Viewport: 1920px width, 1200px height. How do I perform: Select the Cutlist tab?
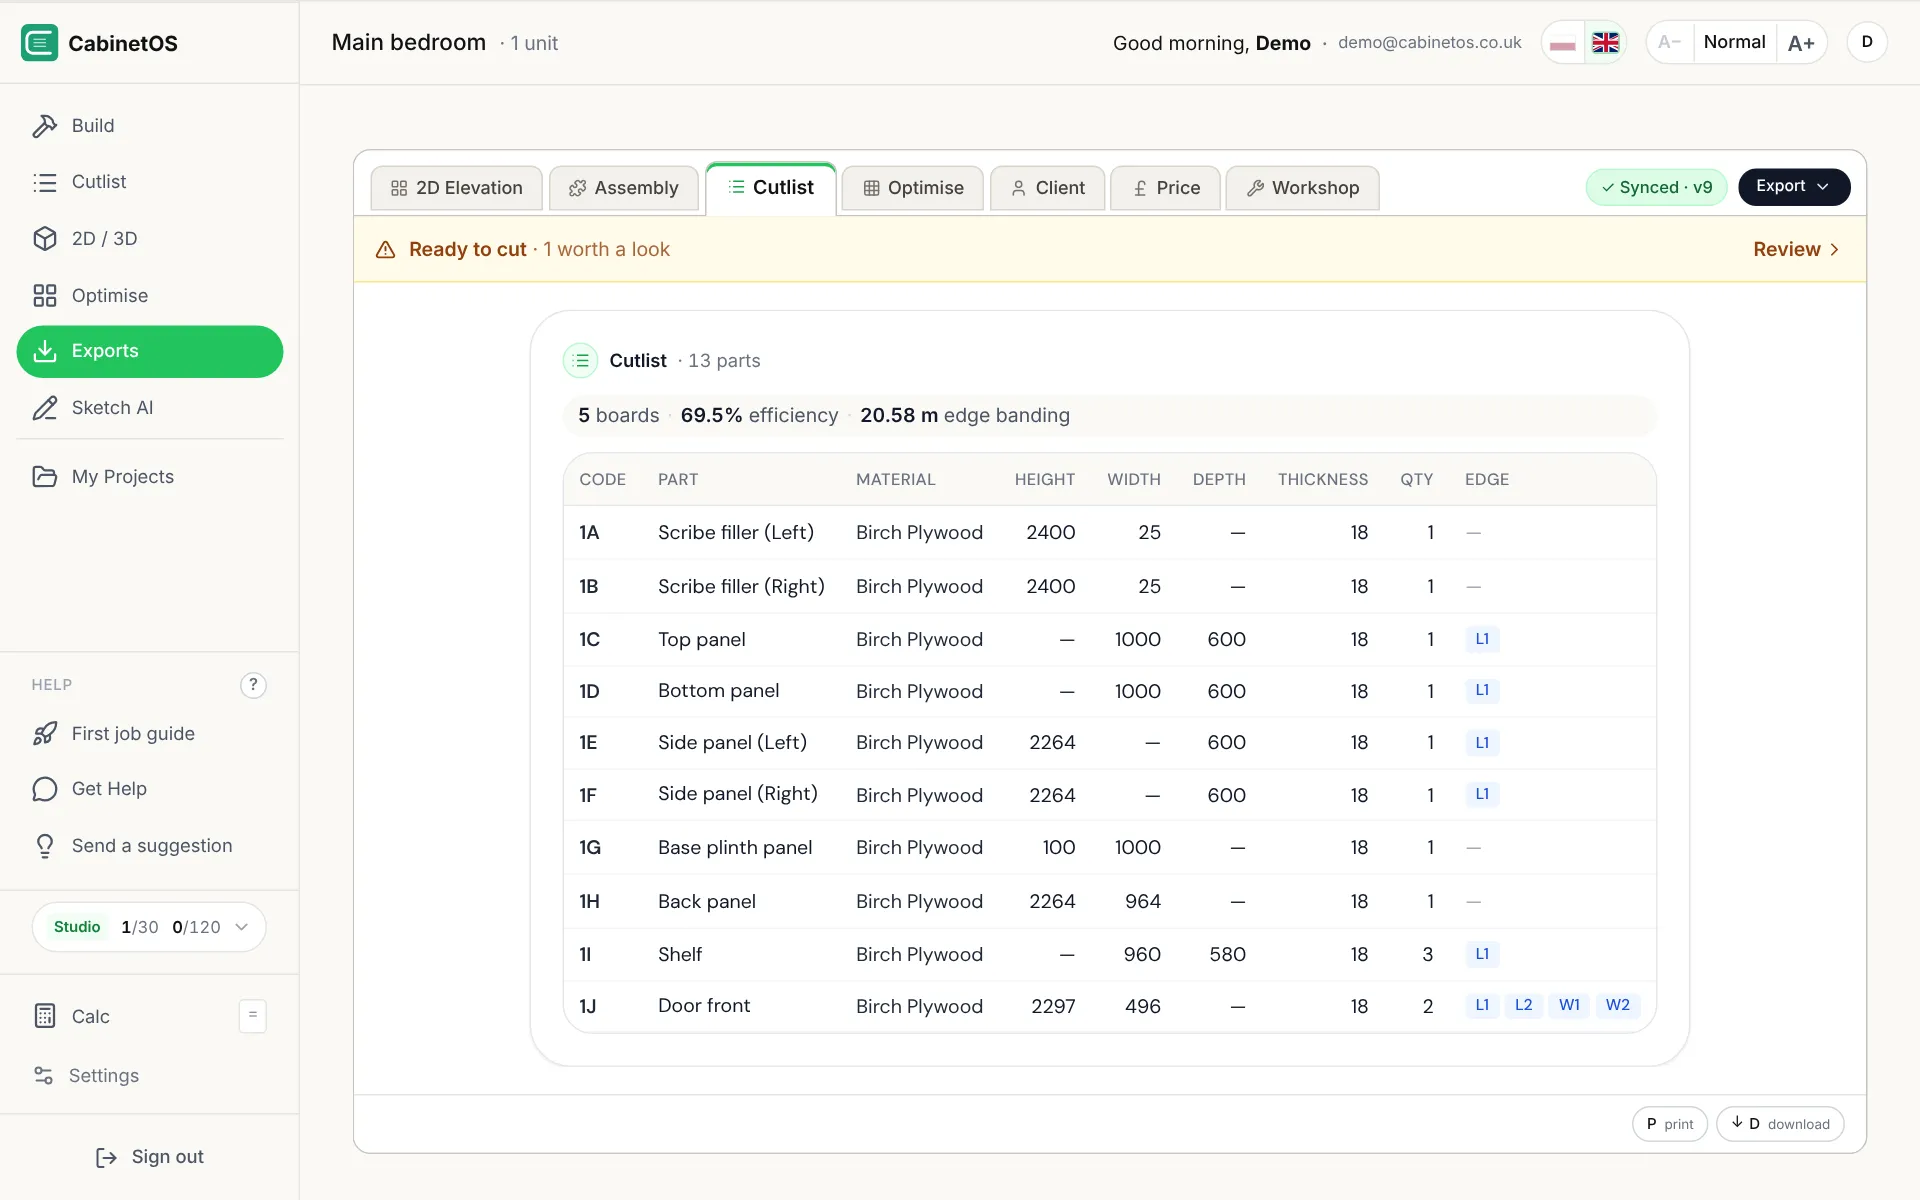tap(771, 188)
